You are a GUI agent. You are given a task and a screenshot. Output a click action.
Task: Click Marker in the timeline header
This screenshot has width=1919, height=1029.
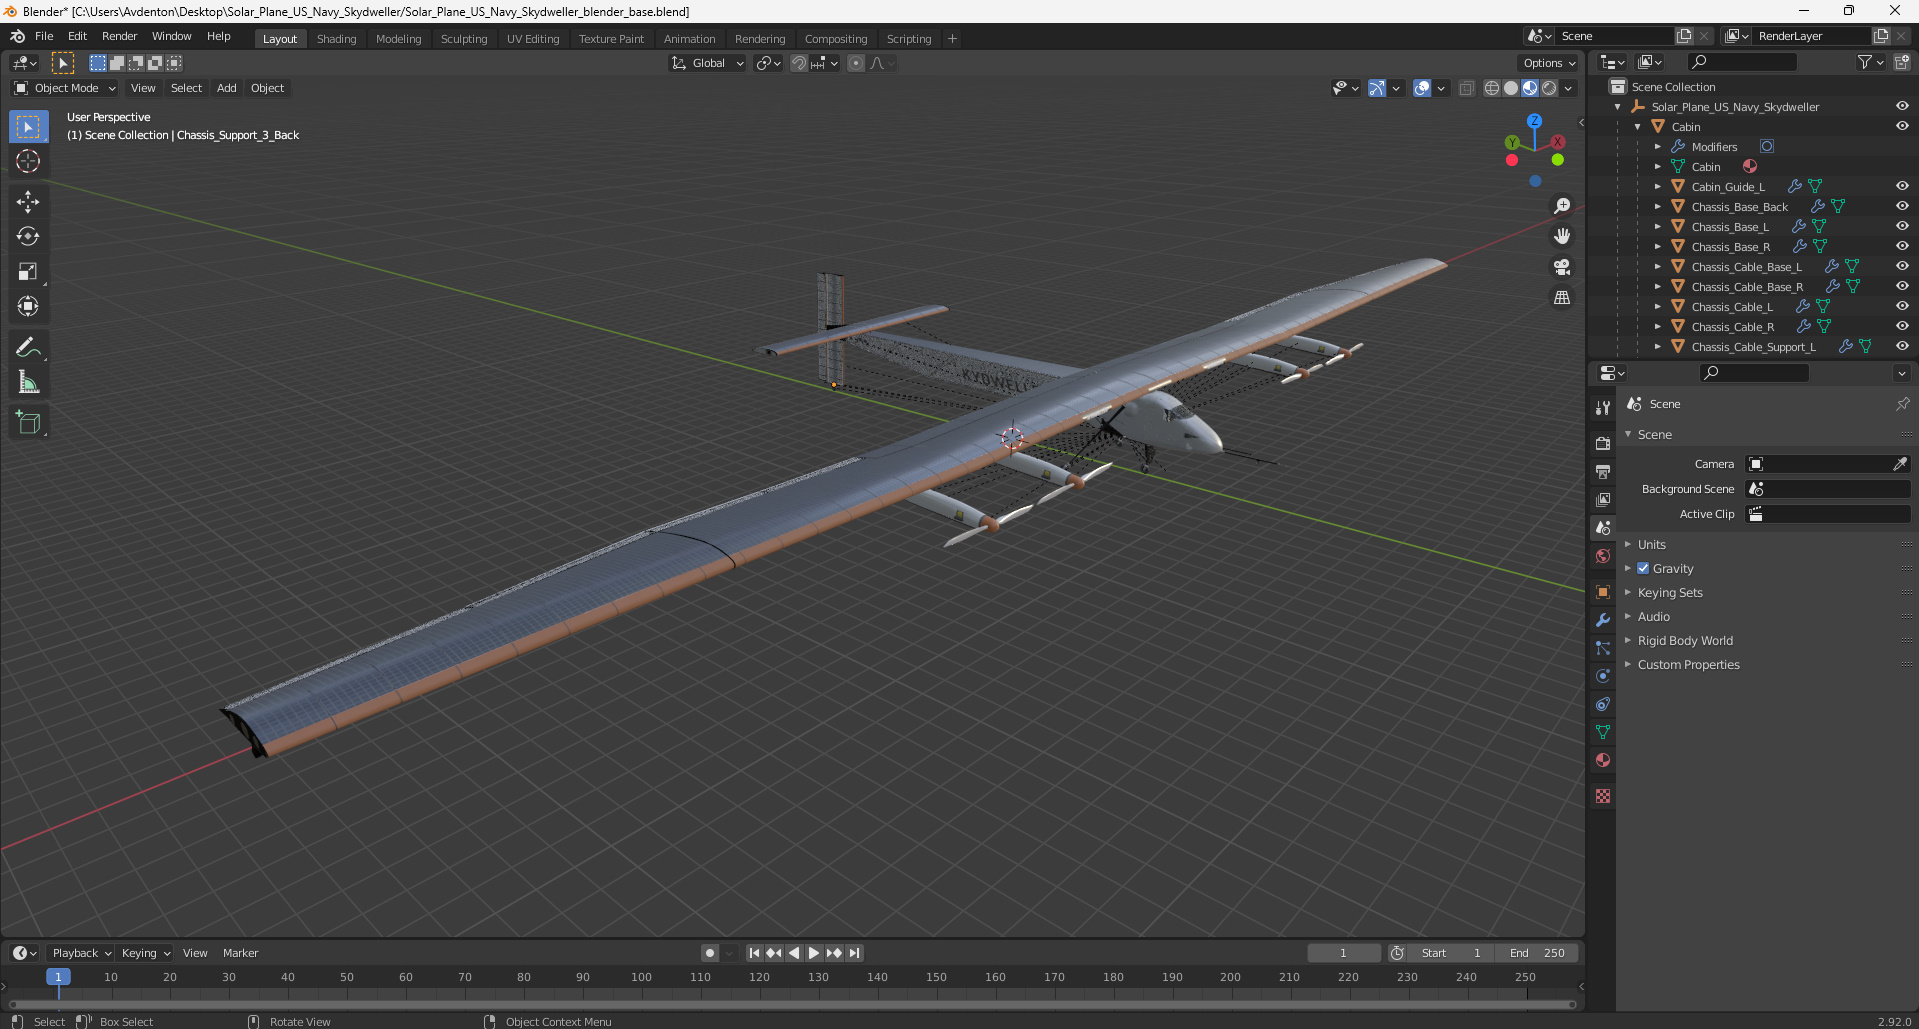[240, 953]
